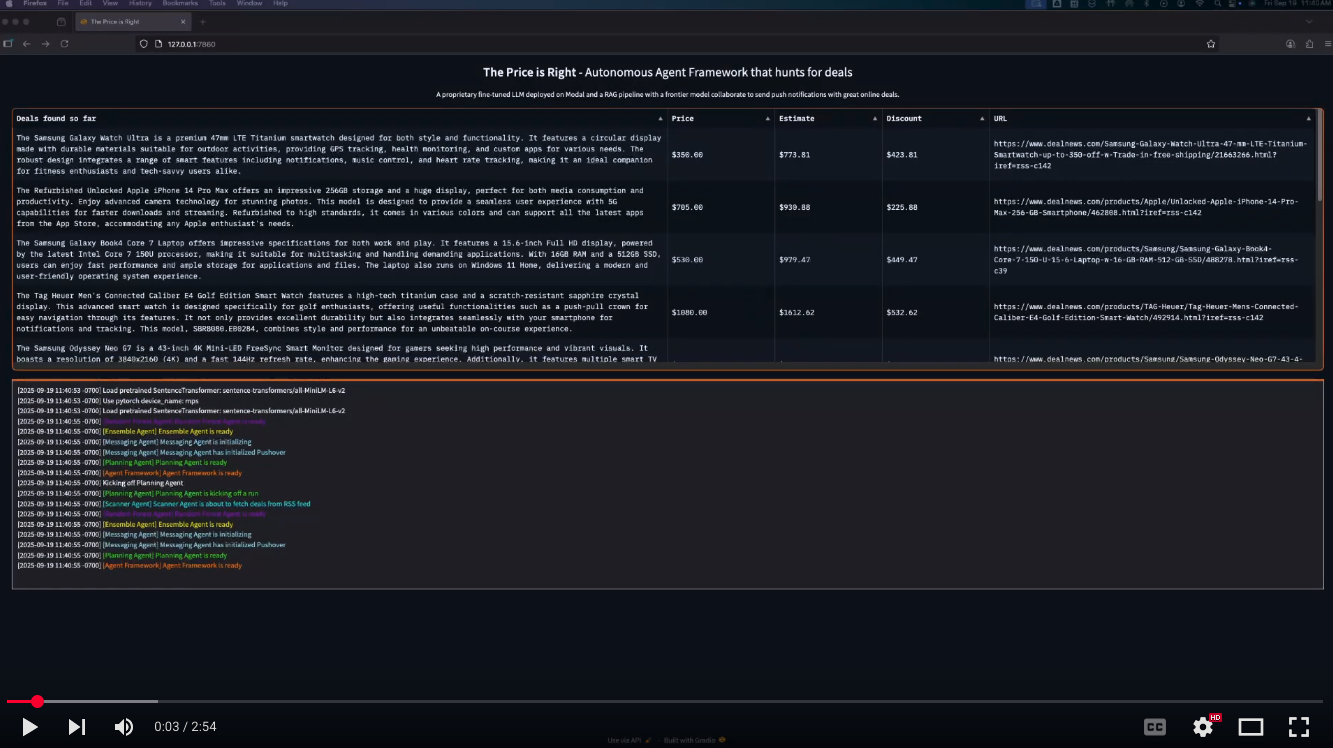Image resolution: width=1333 pixels, height=748 pixels.
Task: Skip to next video
Action: (77, 727)
